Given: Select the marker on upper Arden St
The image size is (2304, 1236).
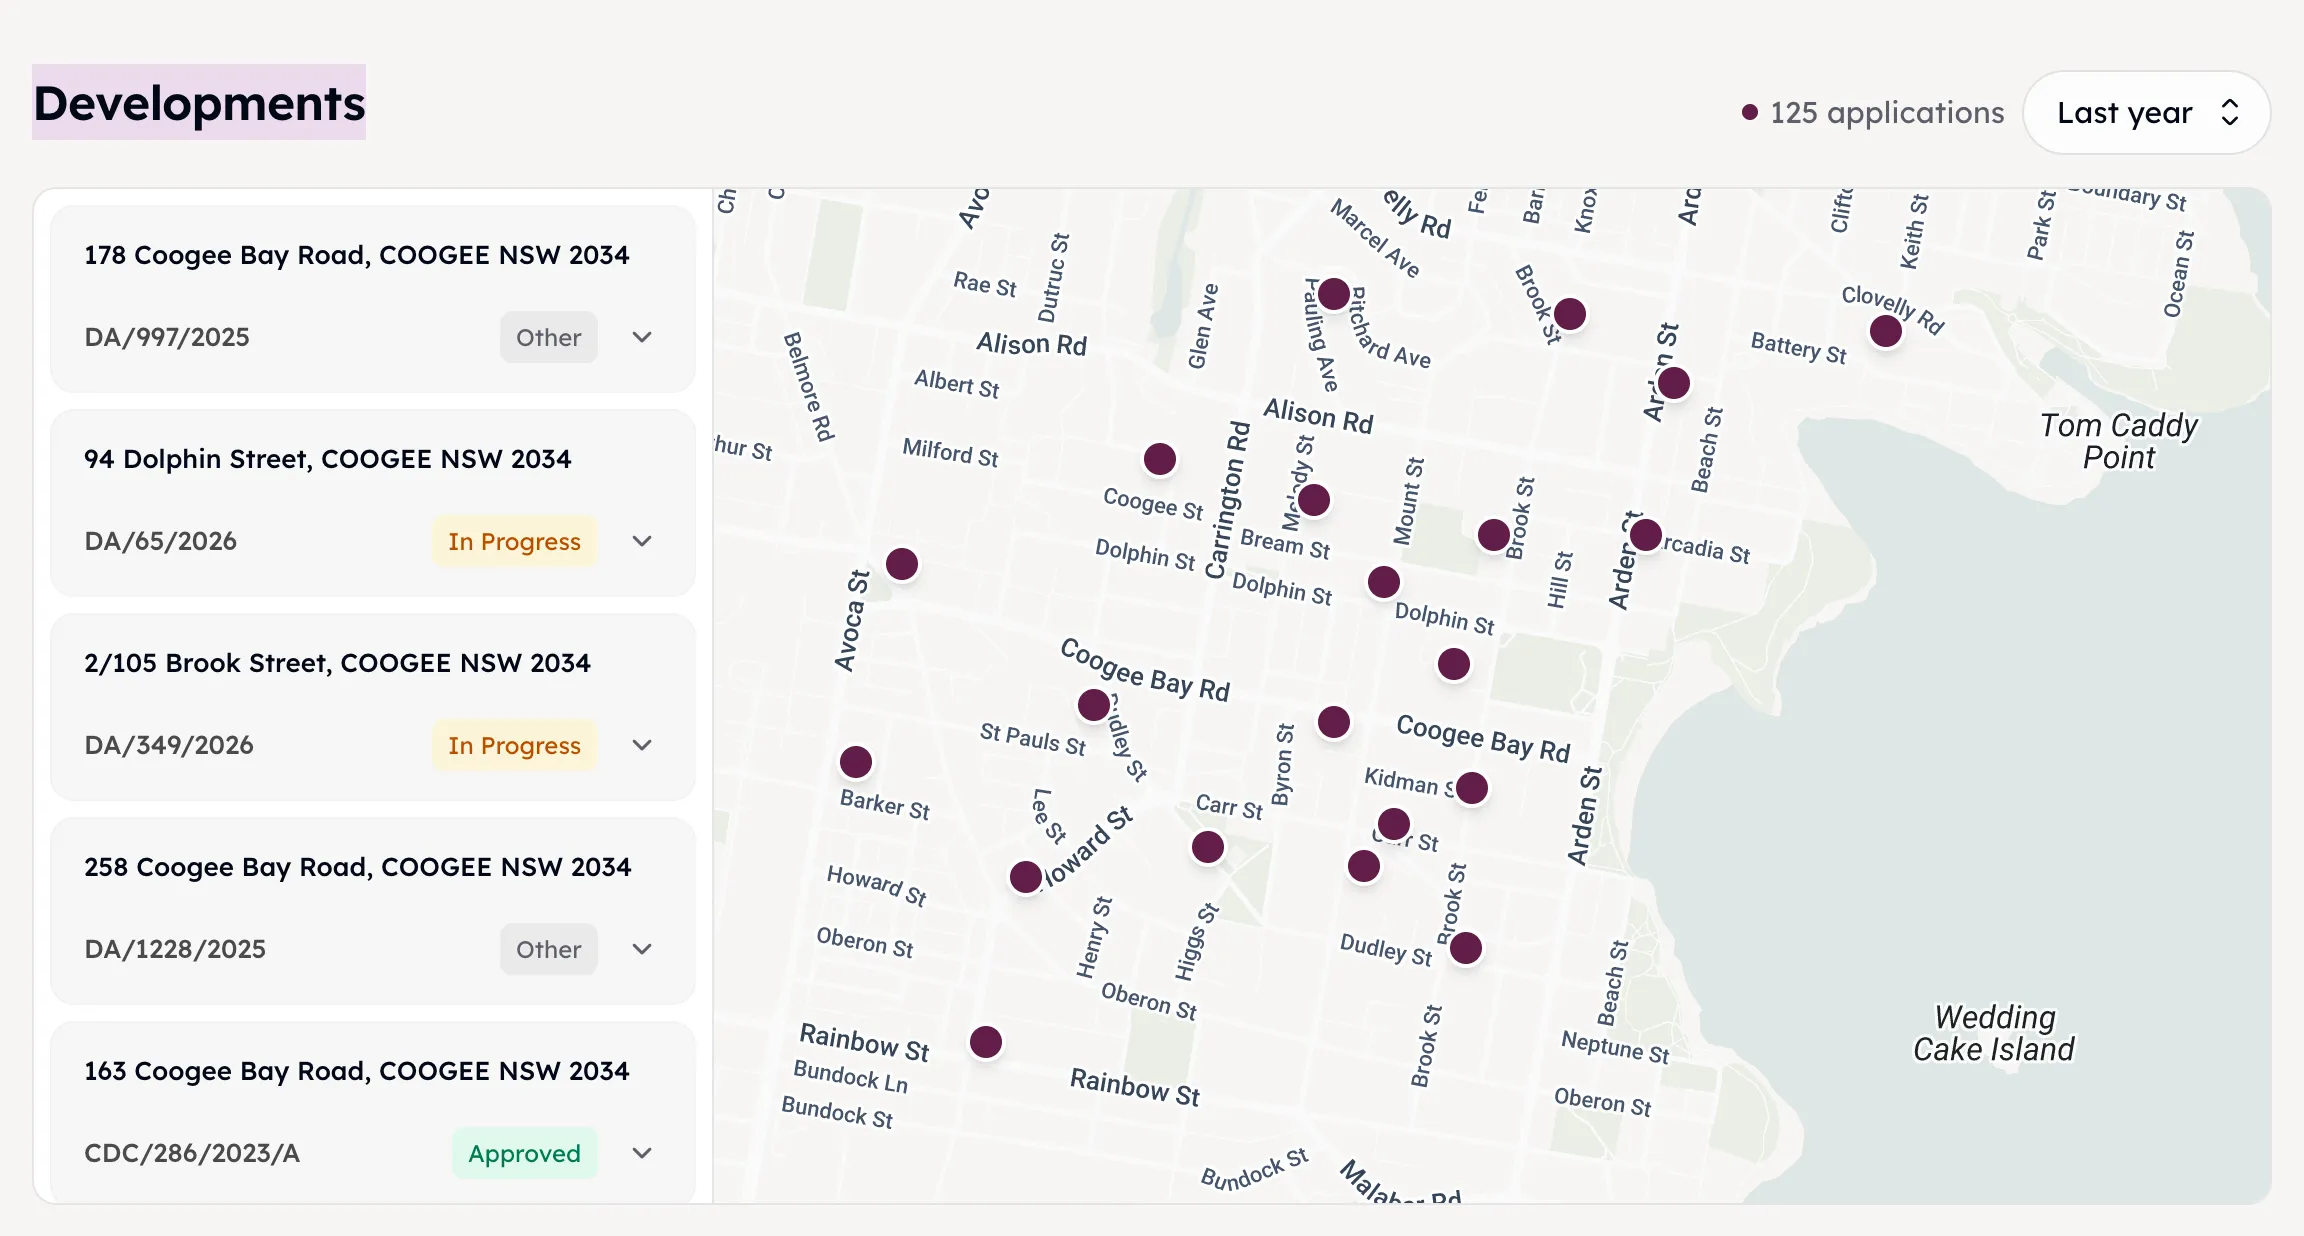Looking at the screenshot, I should click(1674, 383).
